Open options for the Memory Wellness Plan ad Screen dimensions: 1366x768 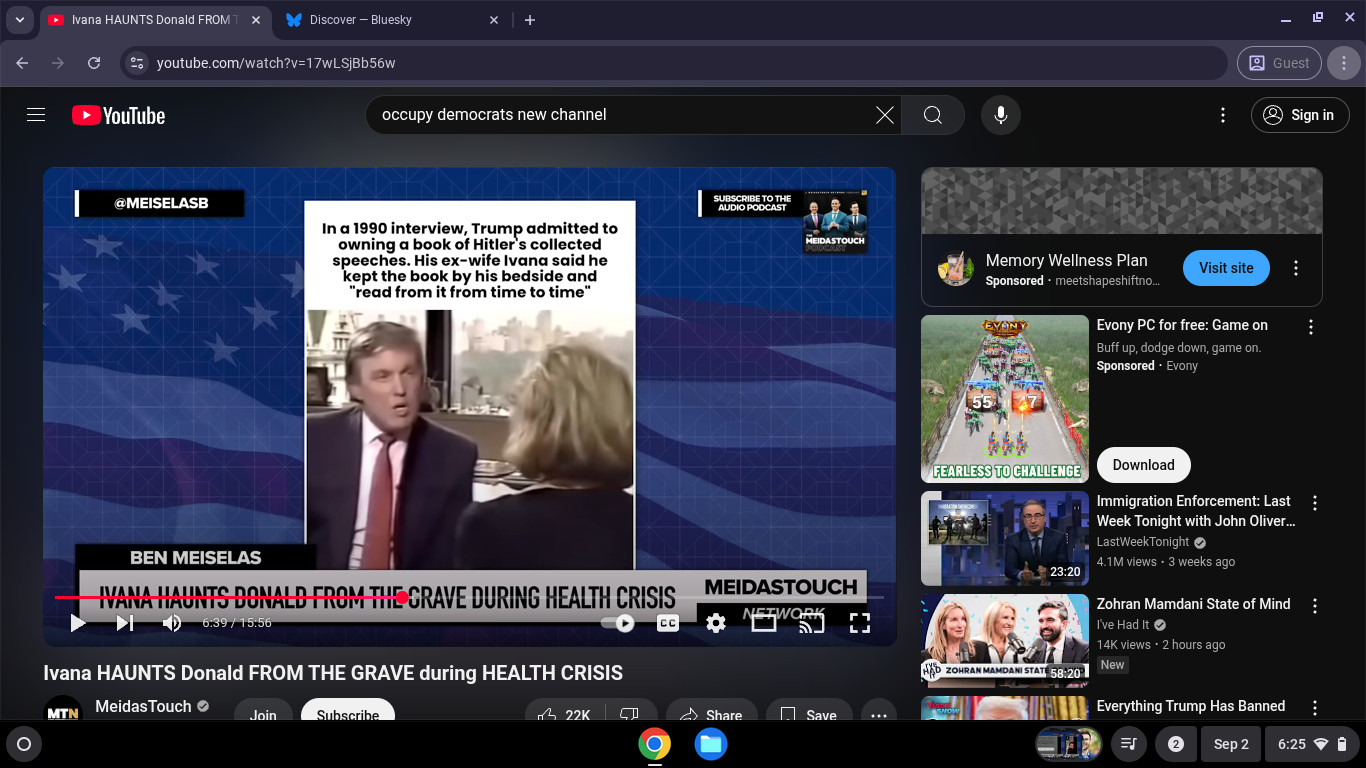coord(1296,268)
